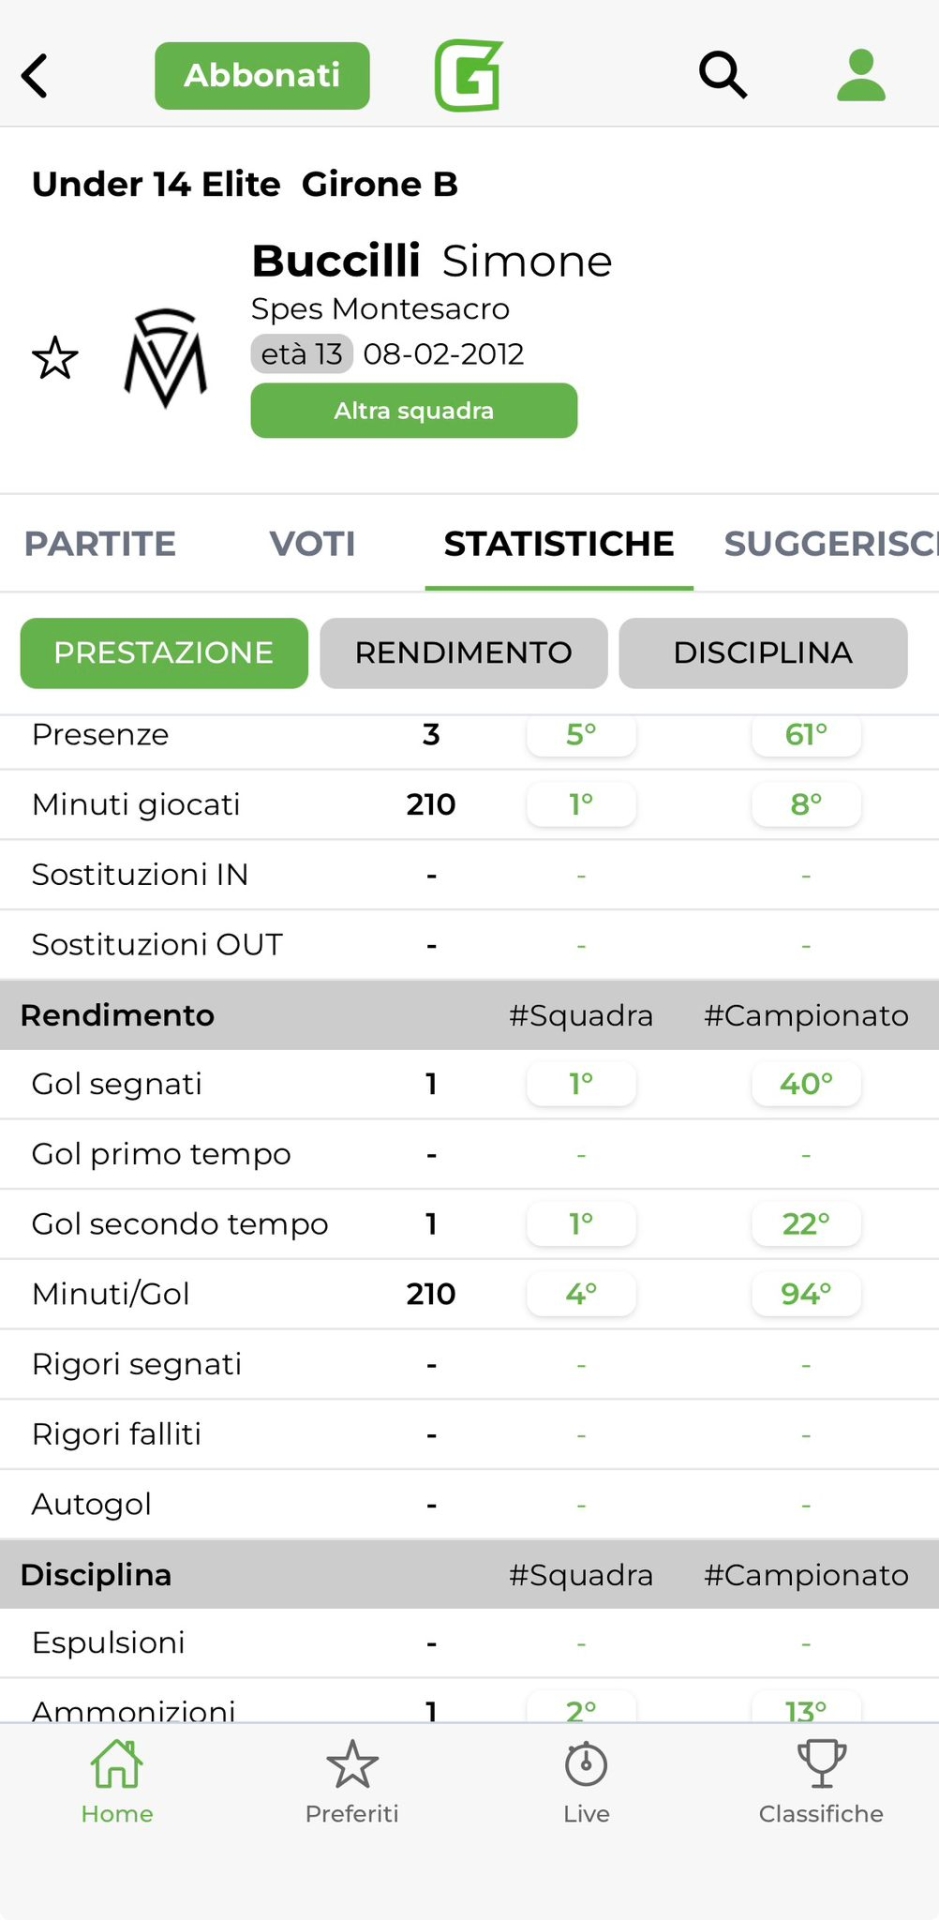
Task: Select the DISCIPLINA filter
Action: point(763,653)
